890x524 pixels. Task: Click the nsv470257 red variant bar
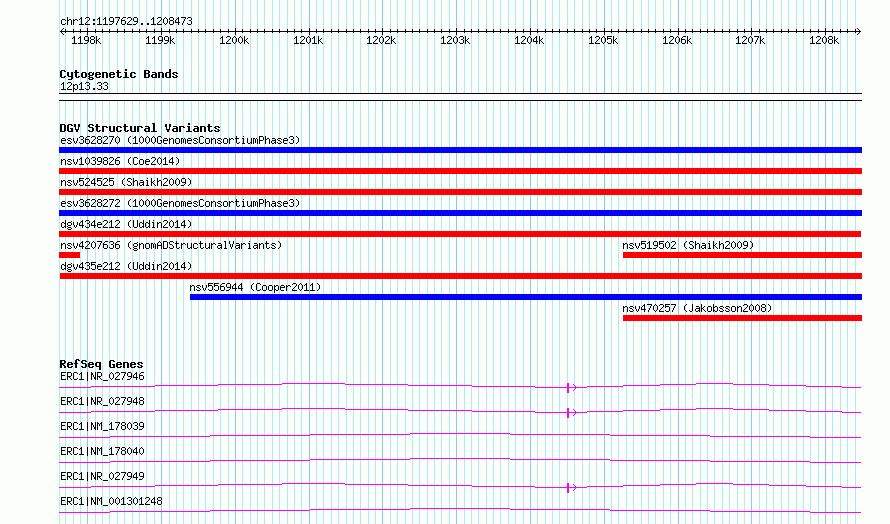(x=742, y=318)
